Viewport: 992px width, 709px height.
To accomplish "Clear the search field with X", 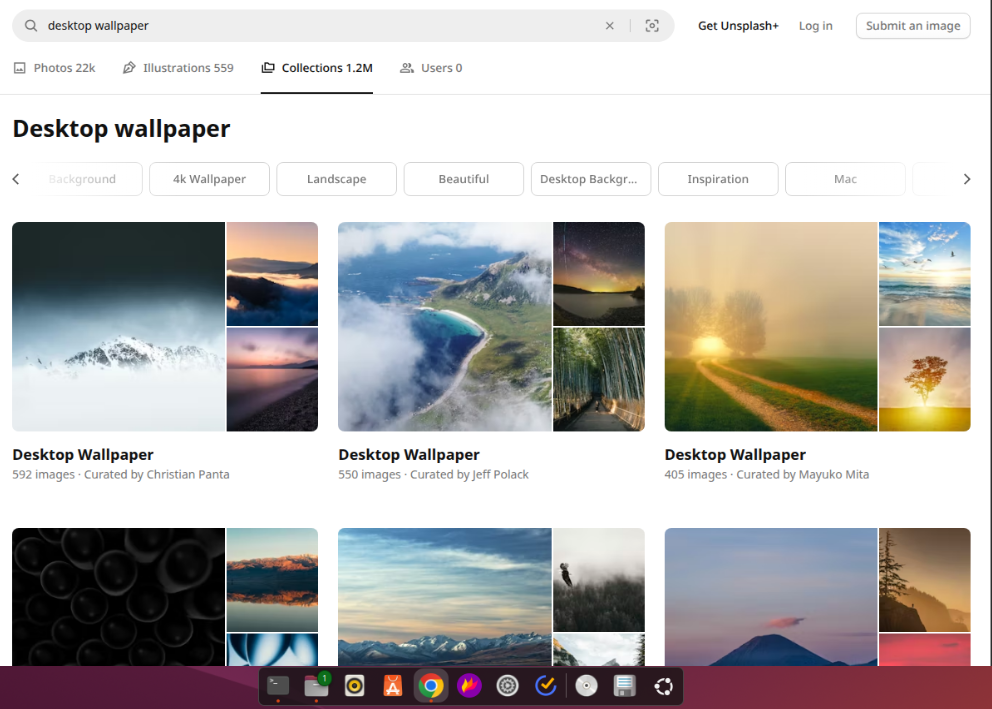I will point(609,26).
